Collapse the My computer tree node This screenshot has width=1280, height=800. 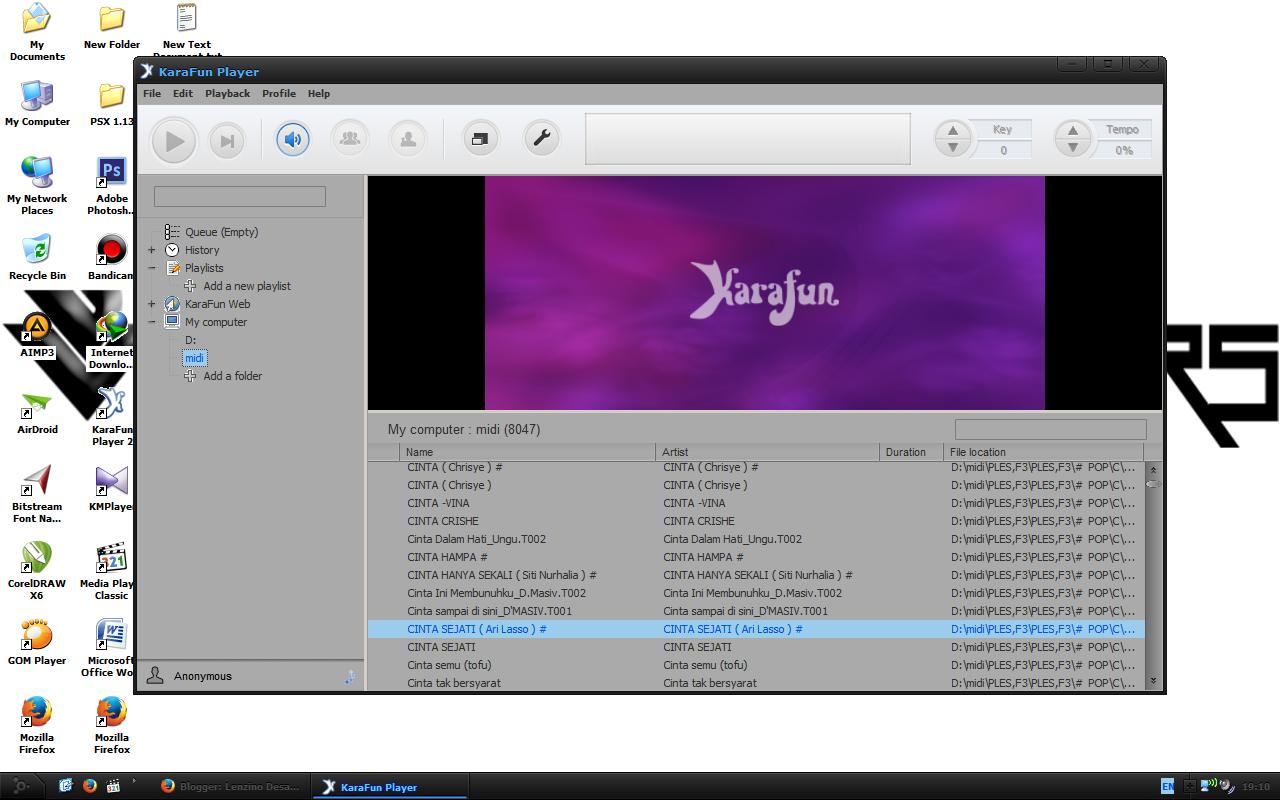(152, 322)
